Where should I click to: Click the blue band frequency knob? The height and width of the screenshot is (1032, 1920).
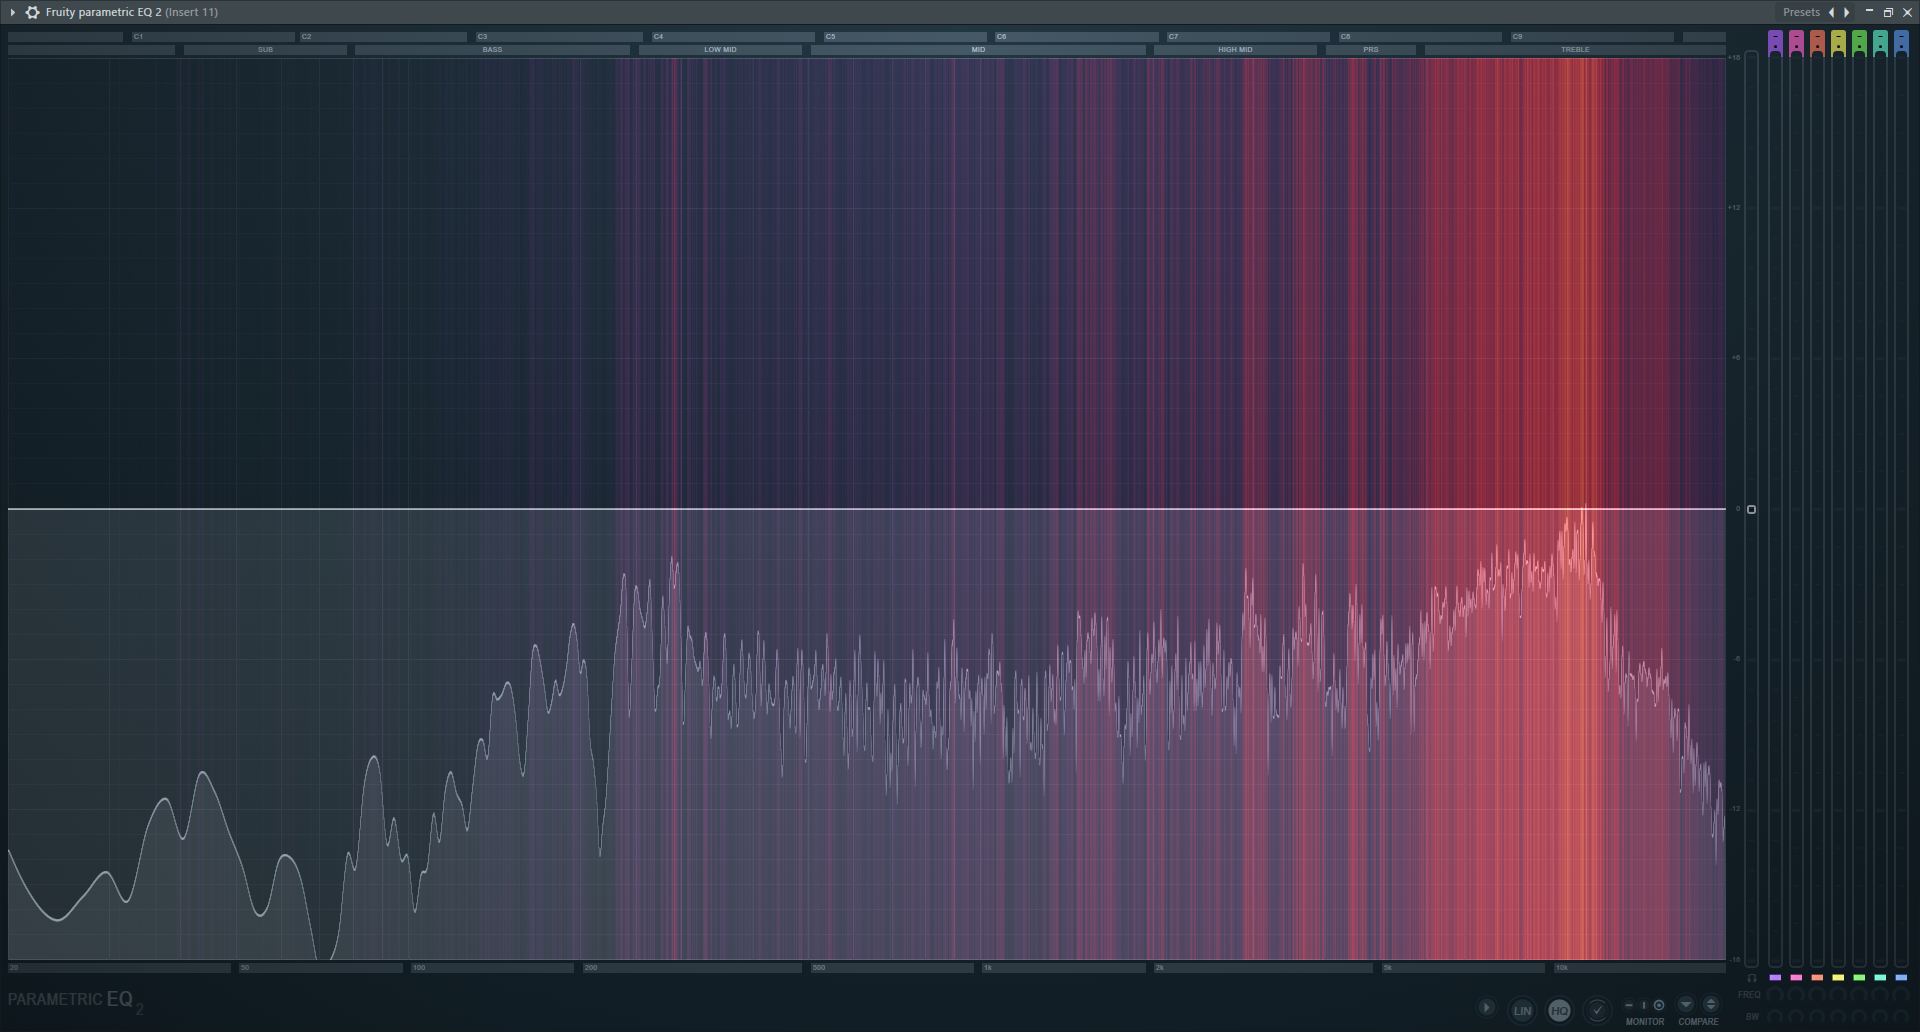1901,995
